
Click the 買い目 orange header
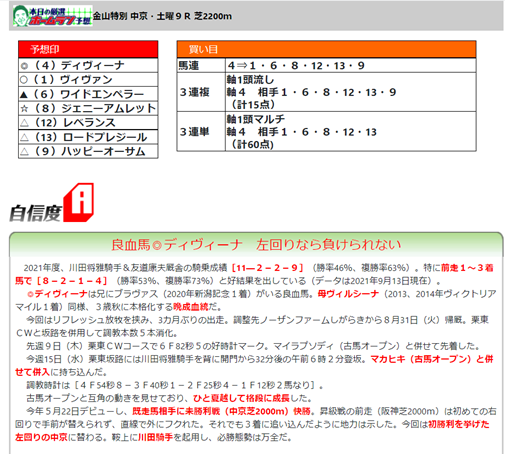326,49
